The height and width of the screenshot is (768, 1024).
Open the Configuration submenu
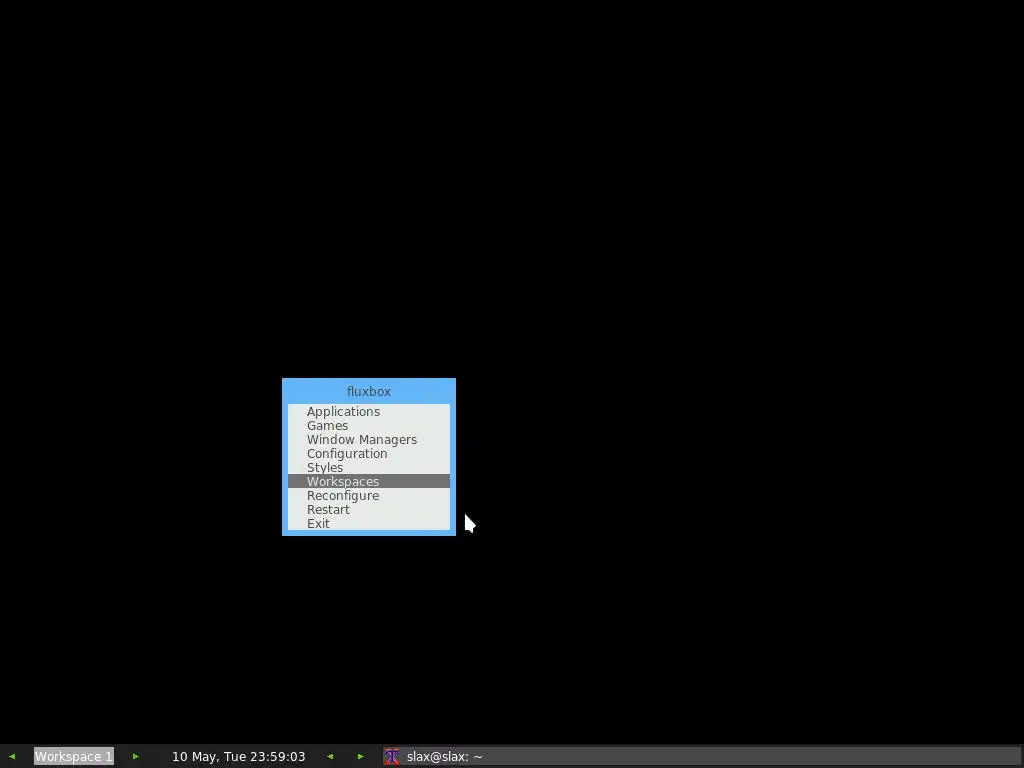click(x=368, y=453)
